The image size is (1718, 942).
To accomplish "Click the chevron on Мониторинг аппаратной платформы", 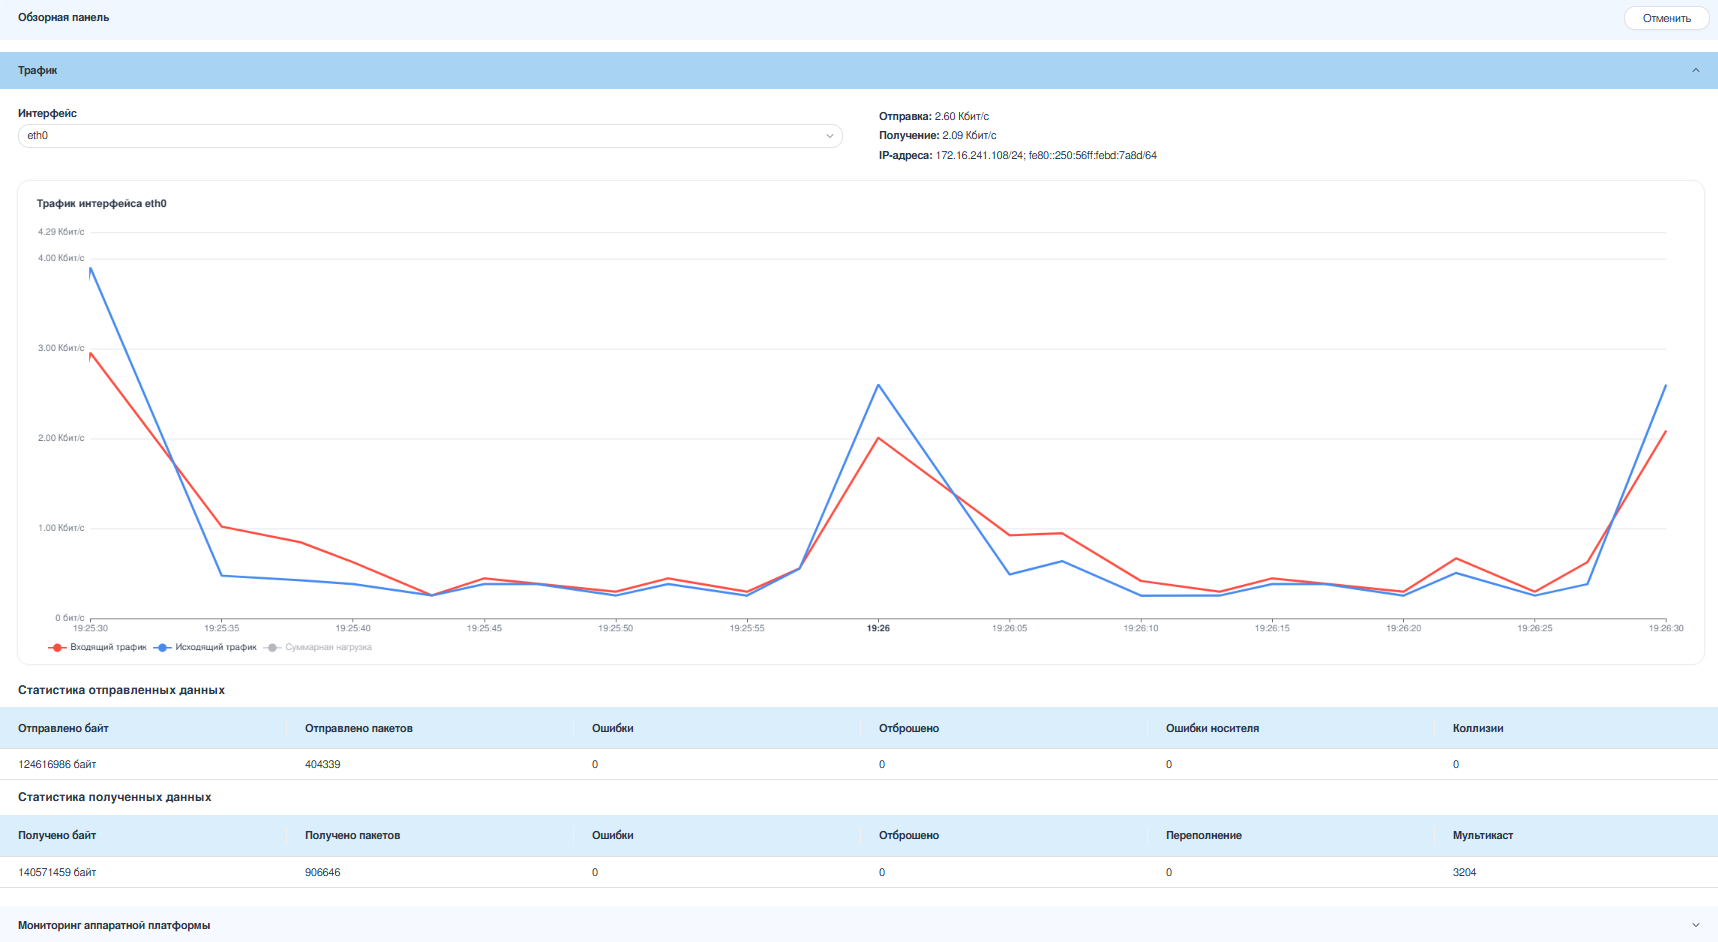I will (x=1695, y=925).
